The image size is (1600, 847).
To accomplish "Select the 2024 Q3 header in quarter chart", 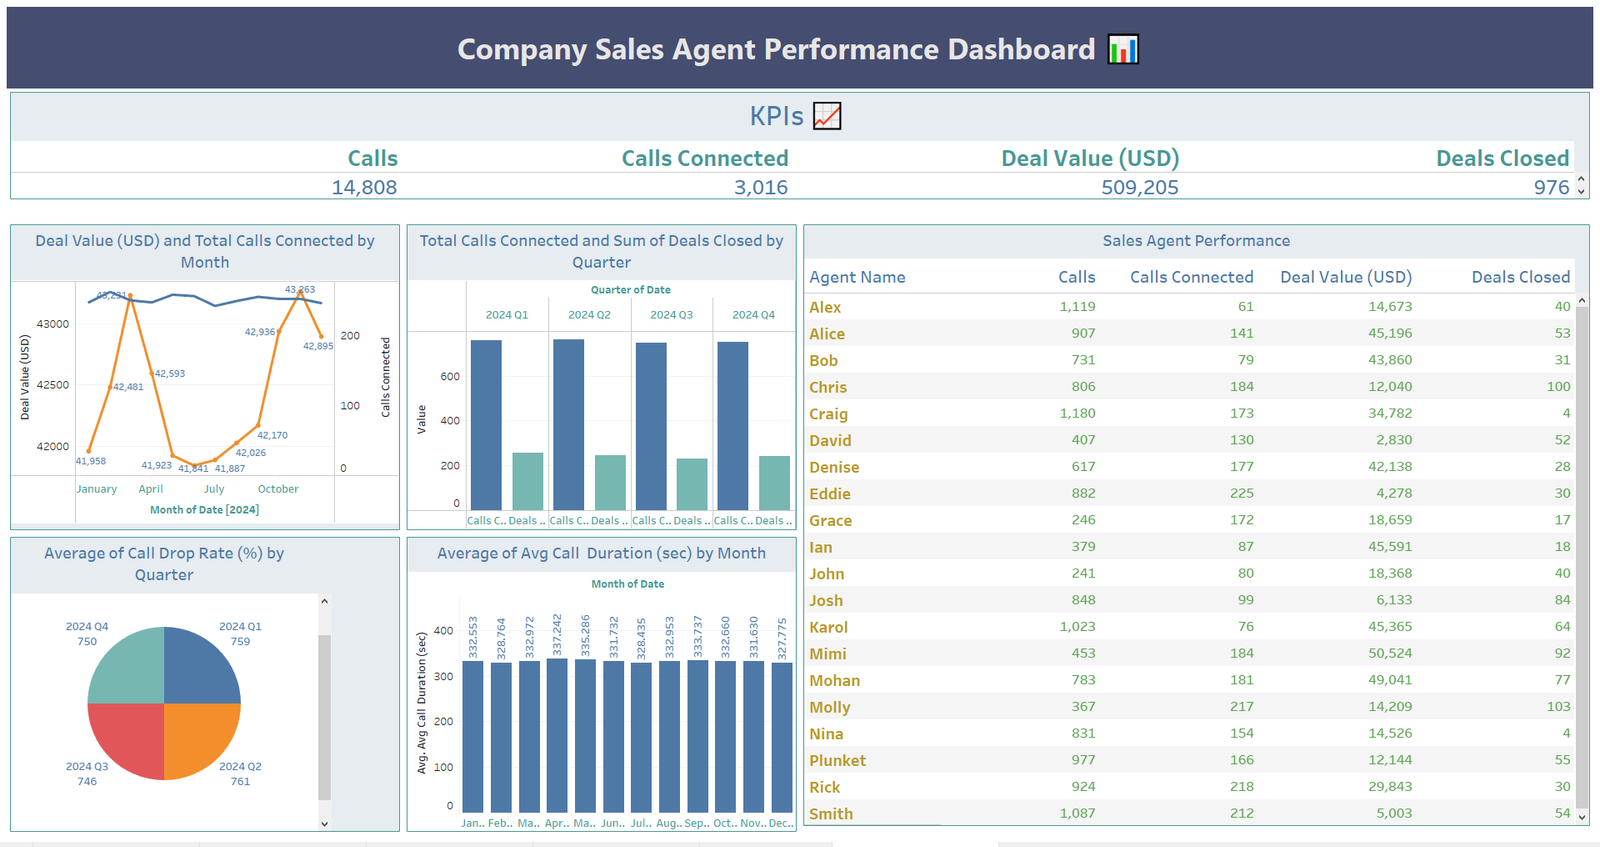I will (671, 314).
